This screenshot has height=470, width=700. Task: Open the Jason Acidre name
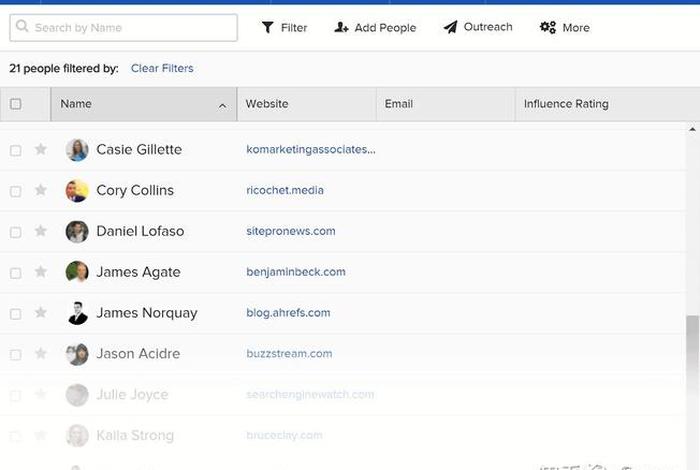[x=138, y=354]
